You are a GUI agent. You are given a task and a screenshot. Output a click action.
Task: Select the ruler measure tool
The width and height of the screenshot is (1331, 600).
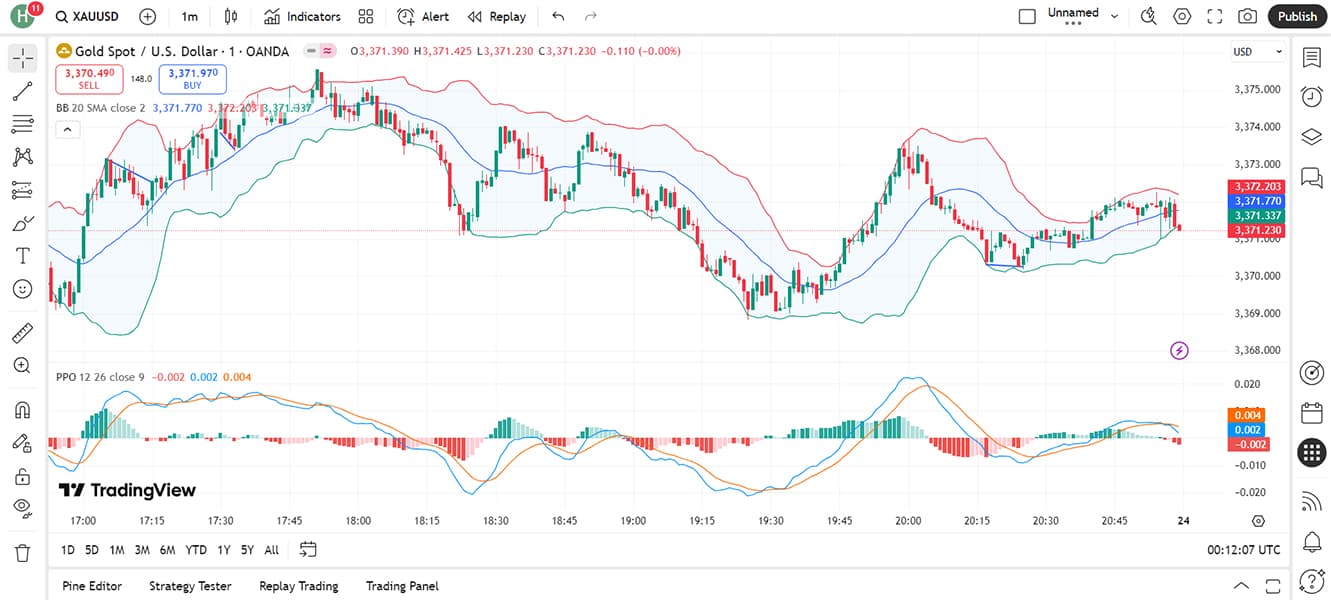(22, 333)
